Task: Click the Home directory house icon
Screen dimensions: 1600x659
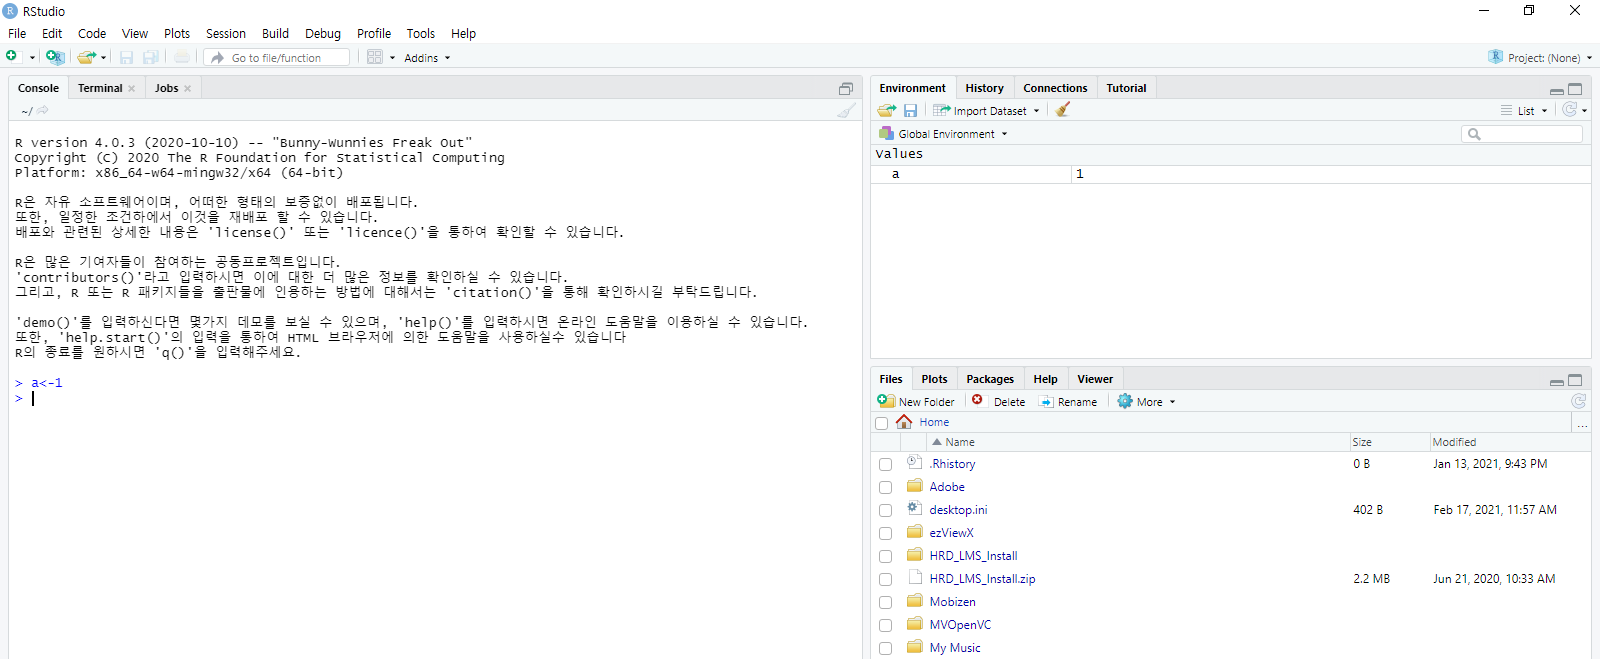Action: [x=904, y=421]
